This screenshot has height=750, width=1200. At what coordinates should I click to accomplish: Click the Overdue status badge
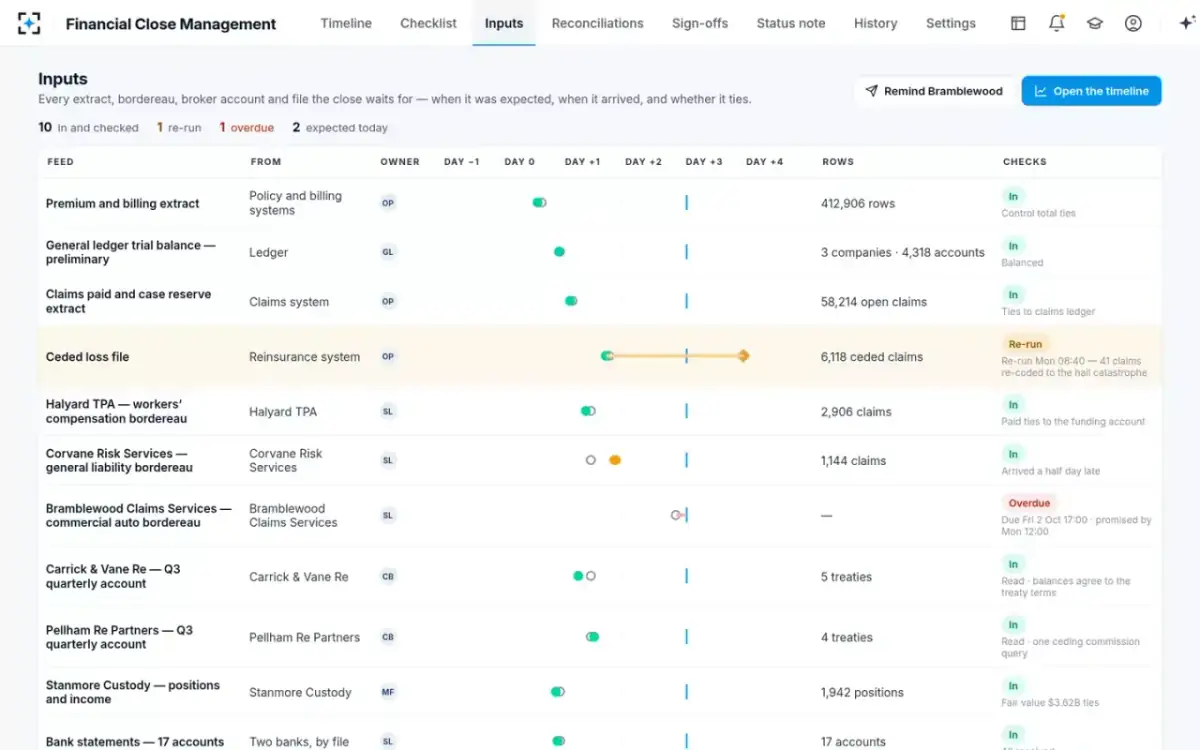pos(1029,503)
